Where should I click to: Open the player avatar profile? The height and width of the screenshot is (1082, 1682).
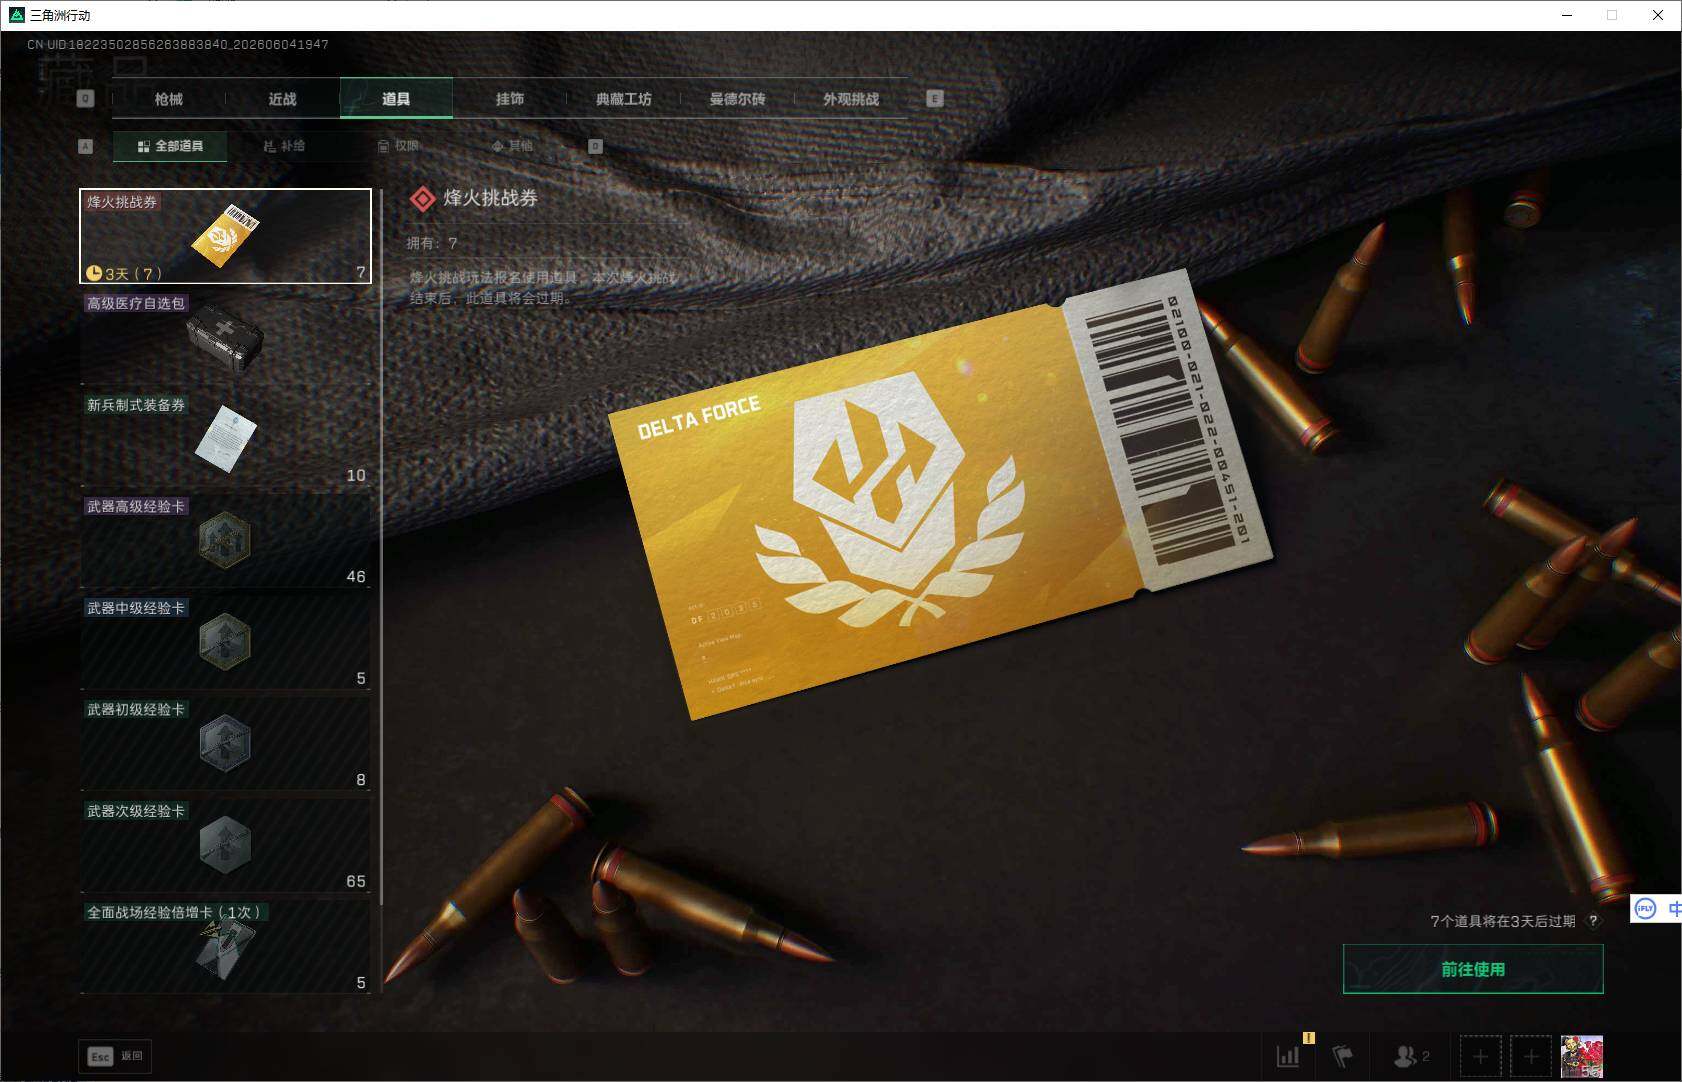coord(1582,1056)
